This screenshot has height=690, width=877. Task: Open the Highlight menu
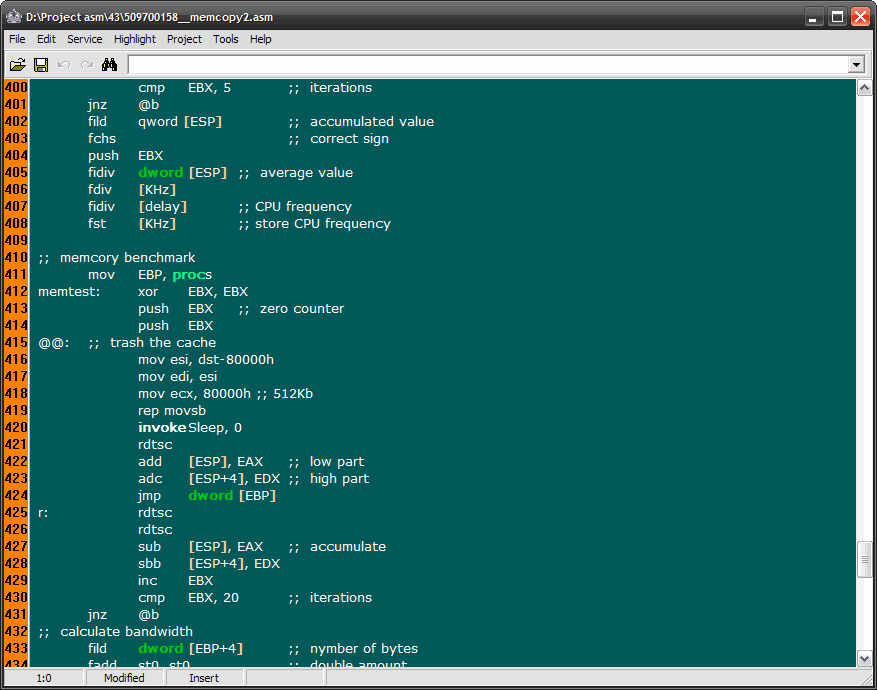[x=135, y=39]
